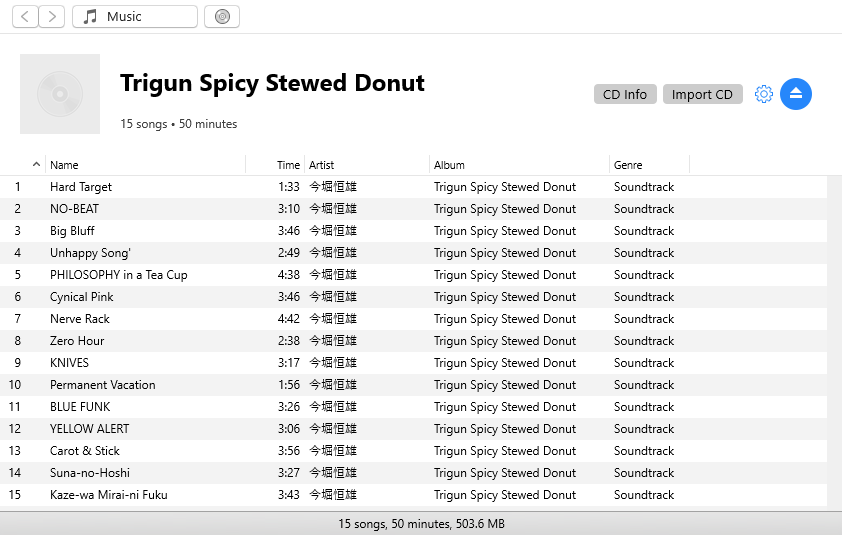The image size is (842, 535).
Task: Open the CD Info dialog
Action: 625,94
